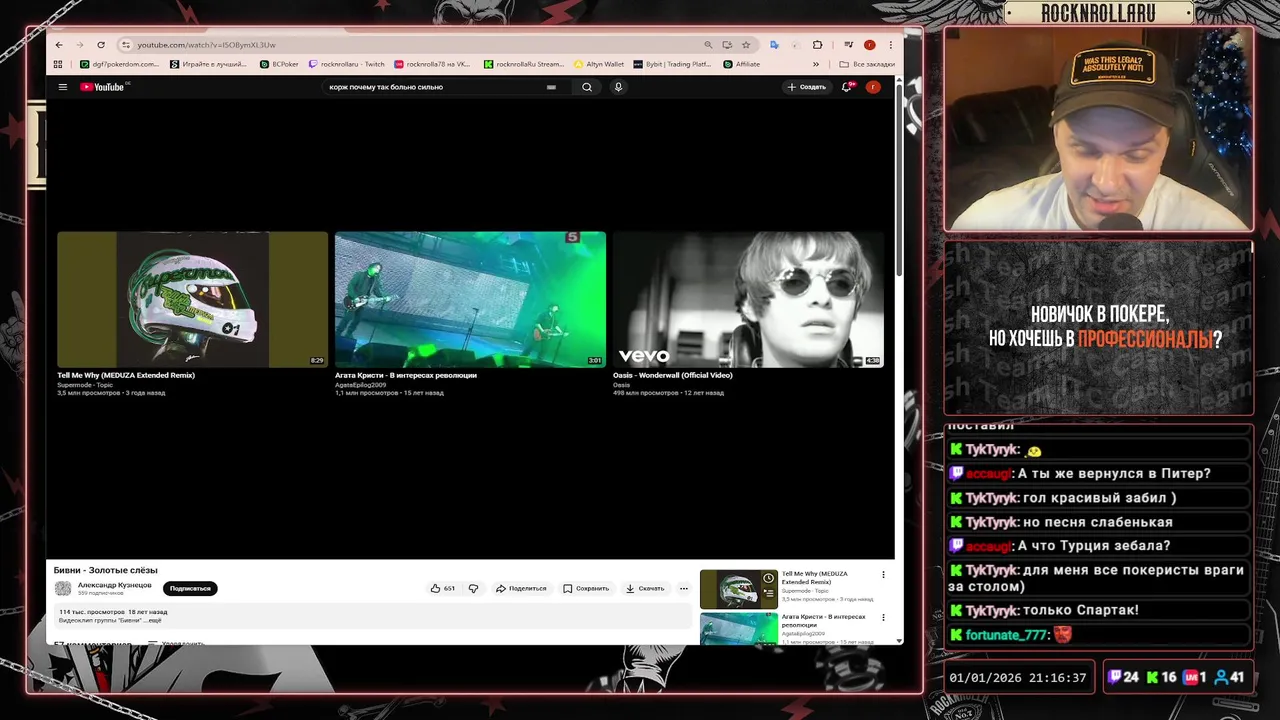The height and width of the screenshot is (720, 1280).
Task: Click the Tell Me Why (MEDUZA Extended Remix) endscreen title
Action: (126, 375)
